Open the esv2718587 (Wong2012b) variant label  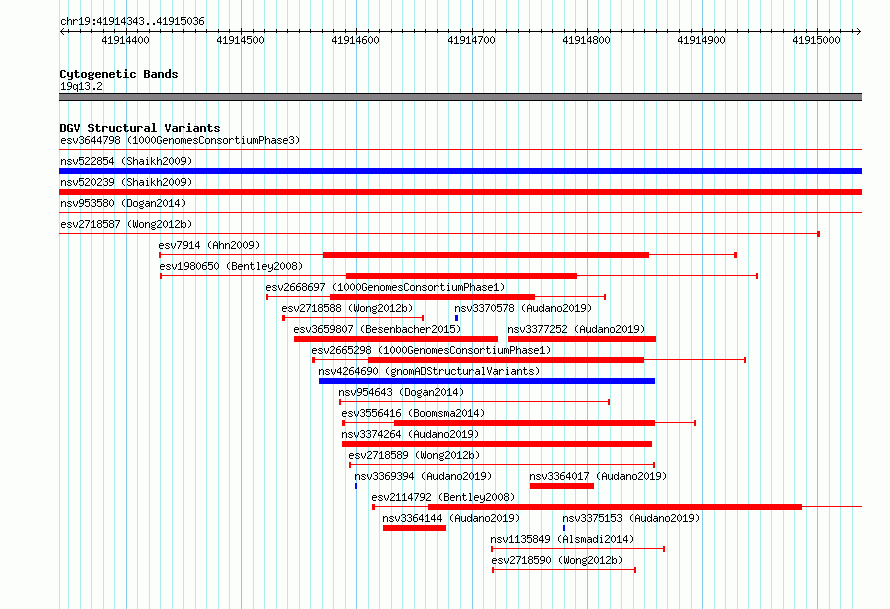pyautogui.click(x=126, y=224)
